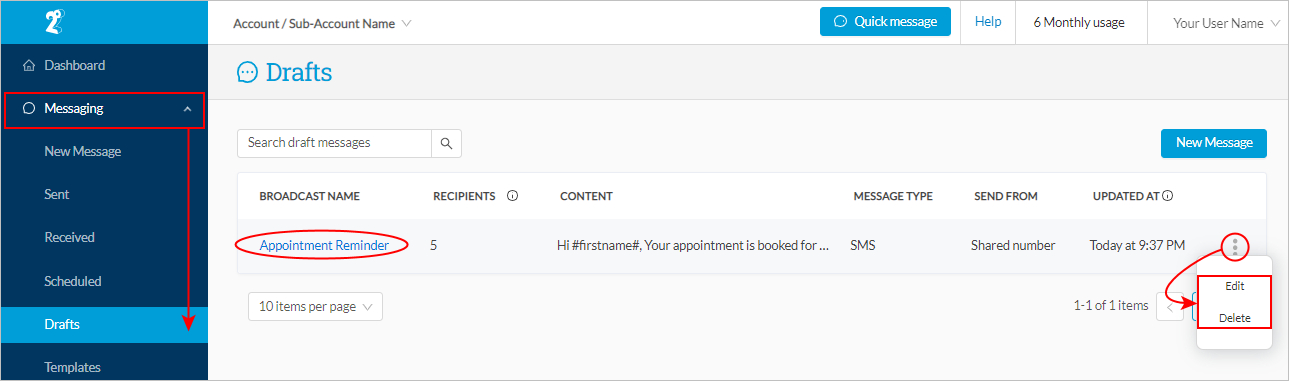1289x381 pixels.
Task: Select Edit from the context menu
Action: click(x=1234, y=286)
